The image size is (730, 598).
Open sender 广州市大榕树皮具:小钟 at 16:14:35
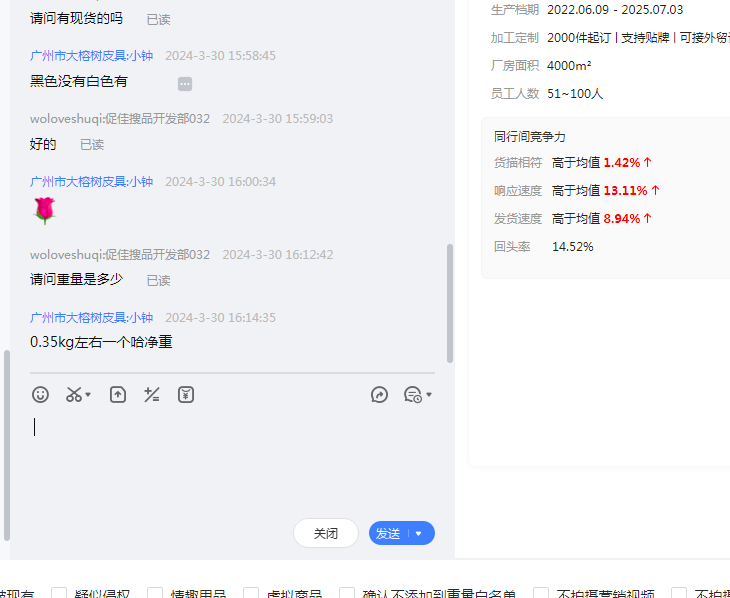pos(91,318)
